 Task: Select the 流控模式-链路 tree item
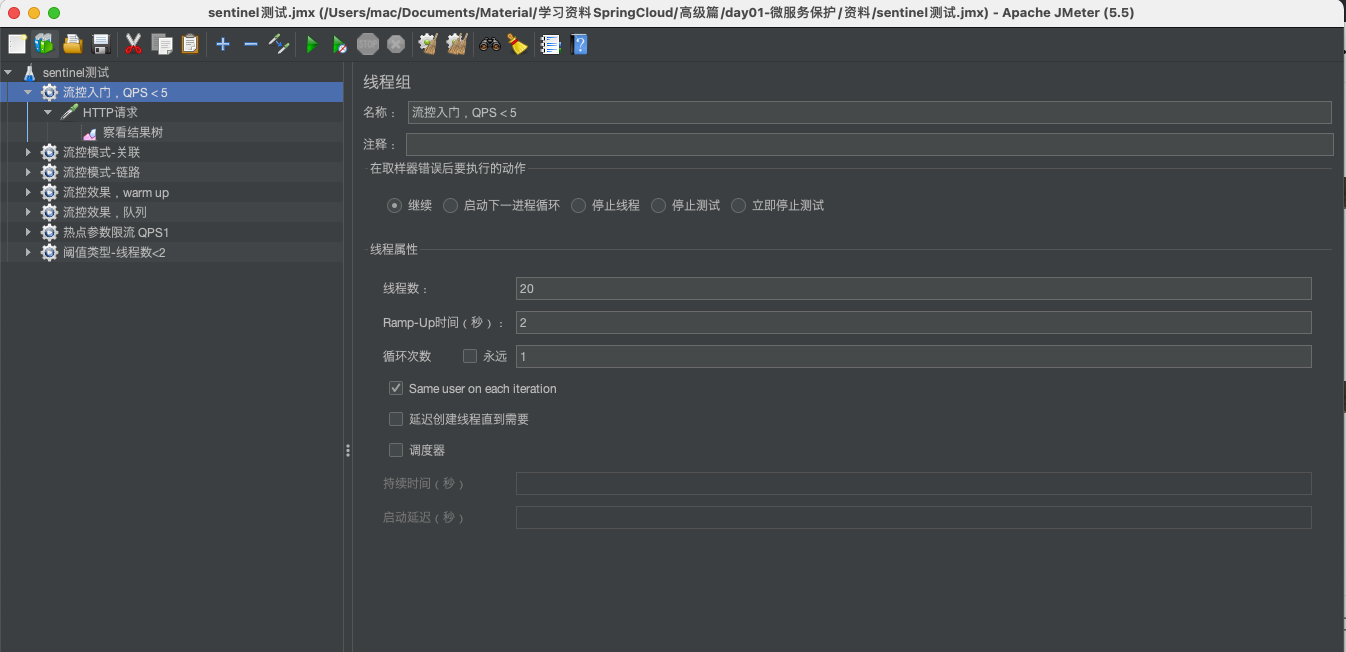coord(101,172)
